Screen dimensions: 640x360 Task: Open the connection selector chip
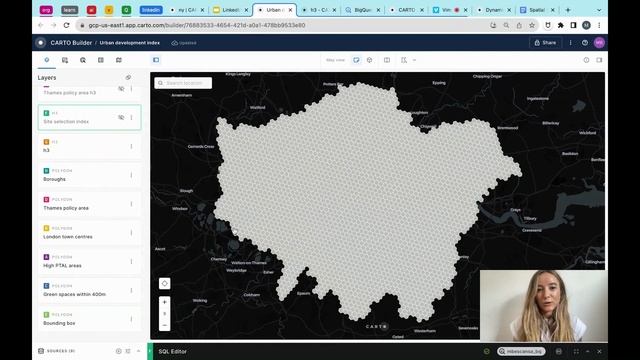click(x=521, y=351)
